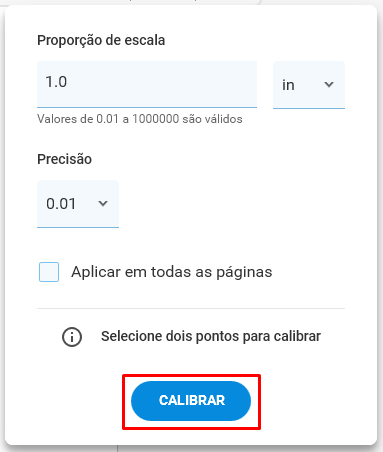The height and width of the screenshot is (452, 383).
Task: Click the info circle icon
Action: pos(72,337)
